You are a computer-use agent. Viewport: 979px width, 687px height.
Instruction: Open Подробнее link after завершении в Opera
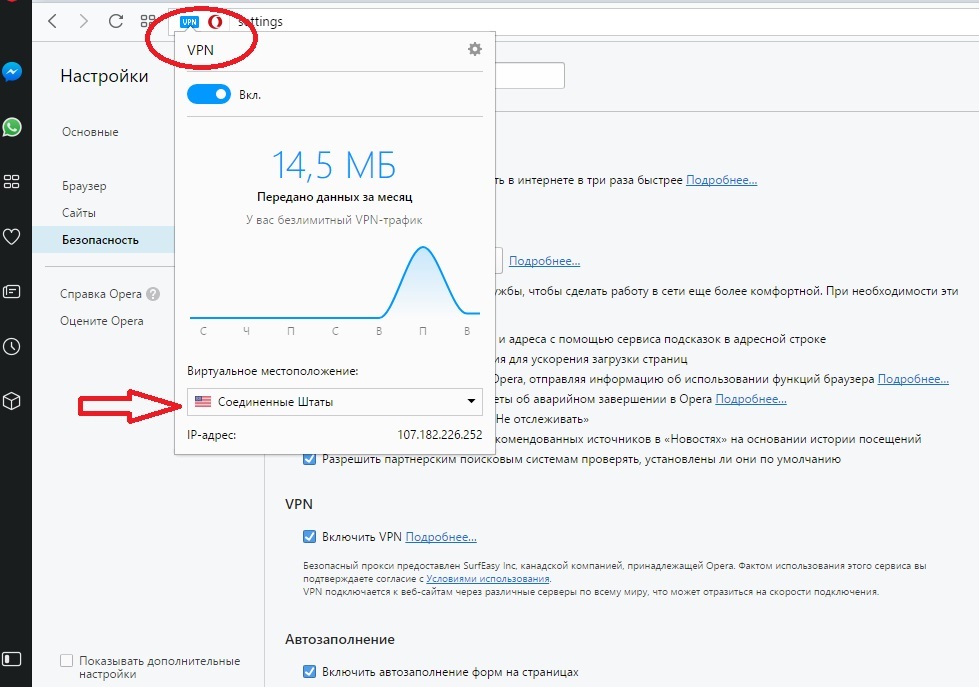coord(751,399)
